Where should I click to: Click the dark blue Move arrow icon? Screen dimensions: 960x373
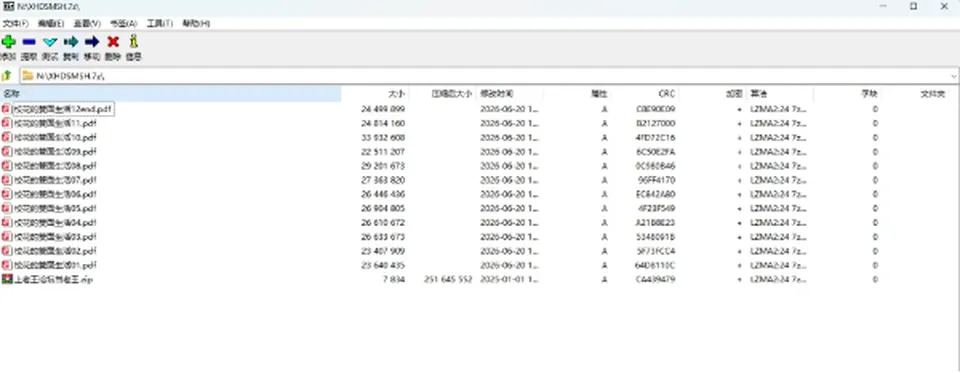pyautogui.click(x=92, y=42)
